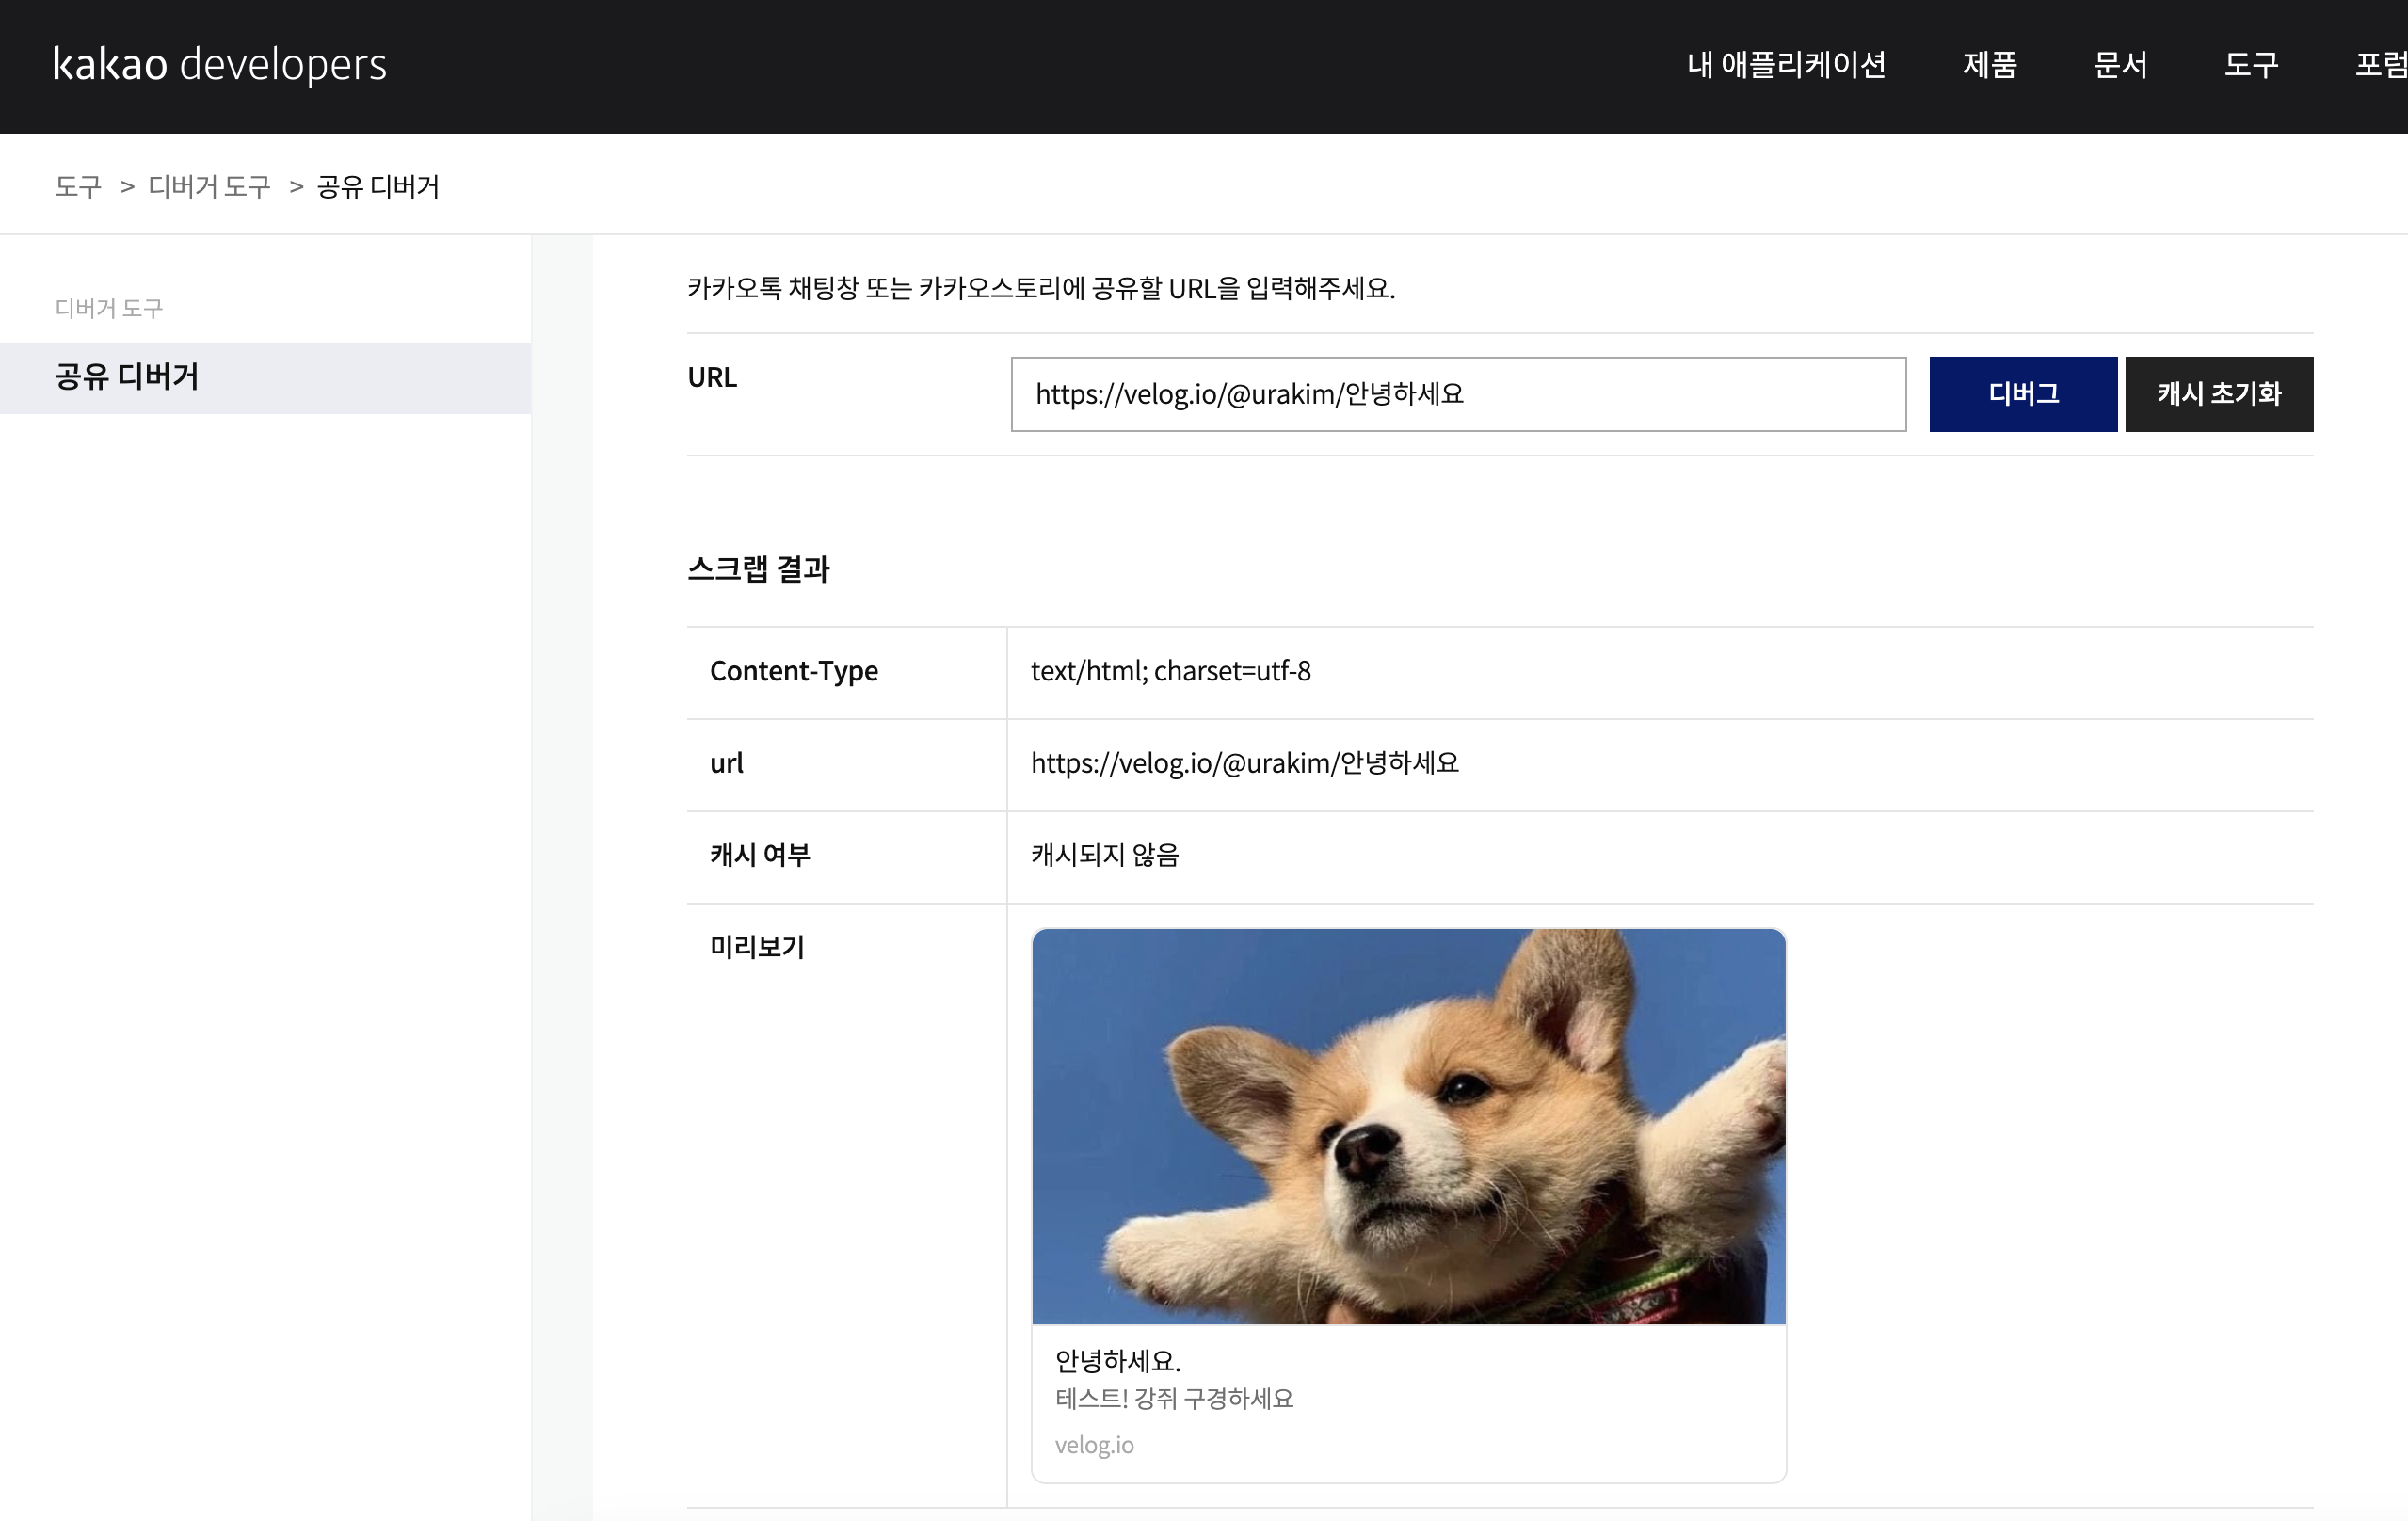
Task: Click the Content-Type value text
Action: click(1170, 671)
